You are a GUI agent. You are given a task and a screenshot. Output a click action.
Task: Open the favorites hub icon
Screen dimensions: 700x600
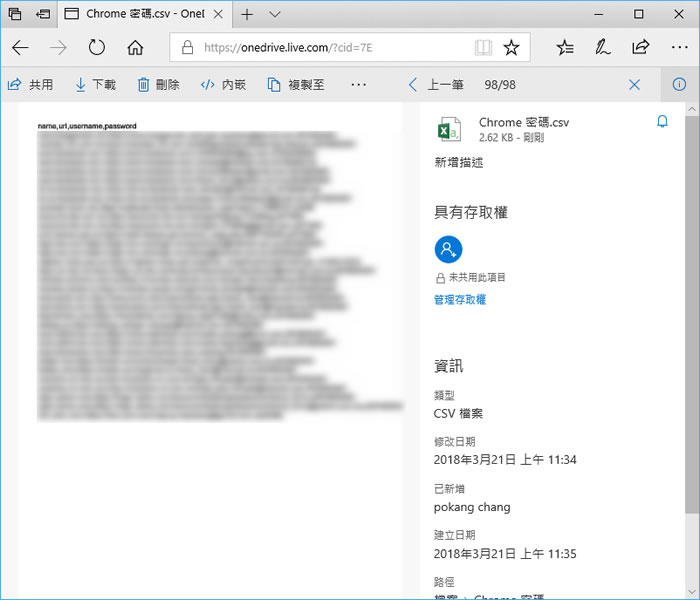click(565, 47)
